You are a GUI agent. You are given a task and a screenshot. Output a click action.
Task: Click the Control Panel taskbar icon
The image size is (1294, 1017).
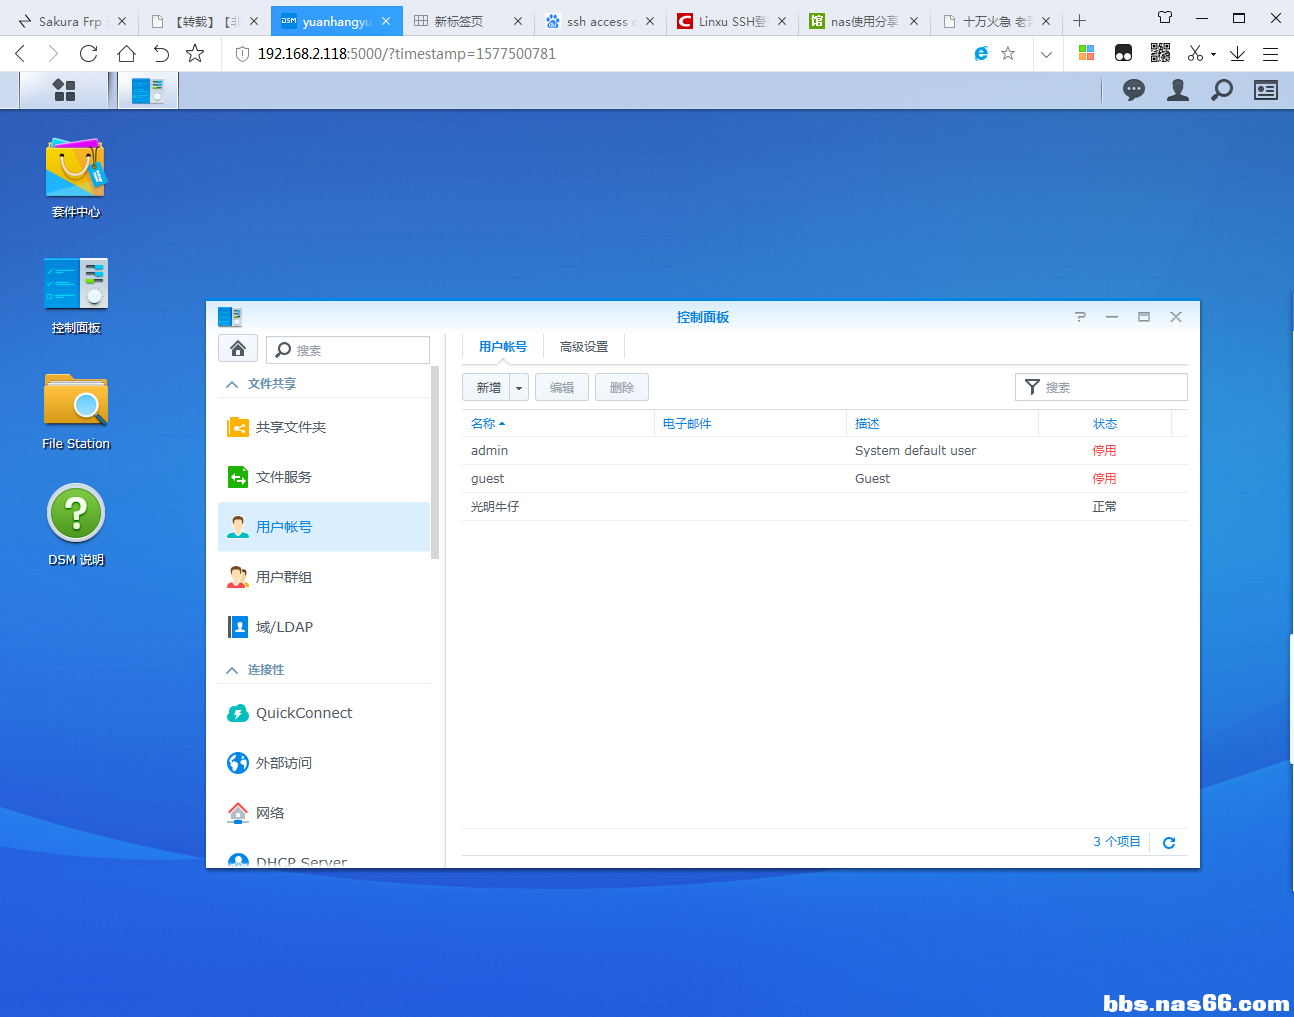point(148,90)
